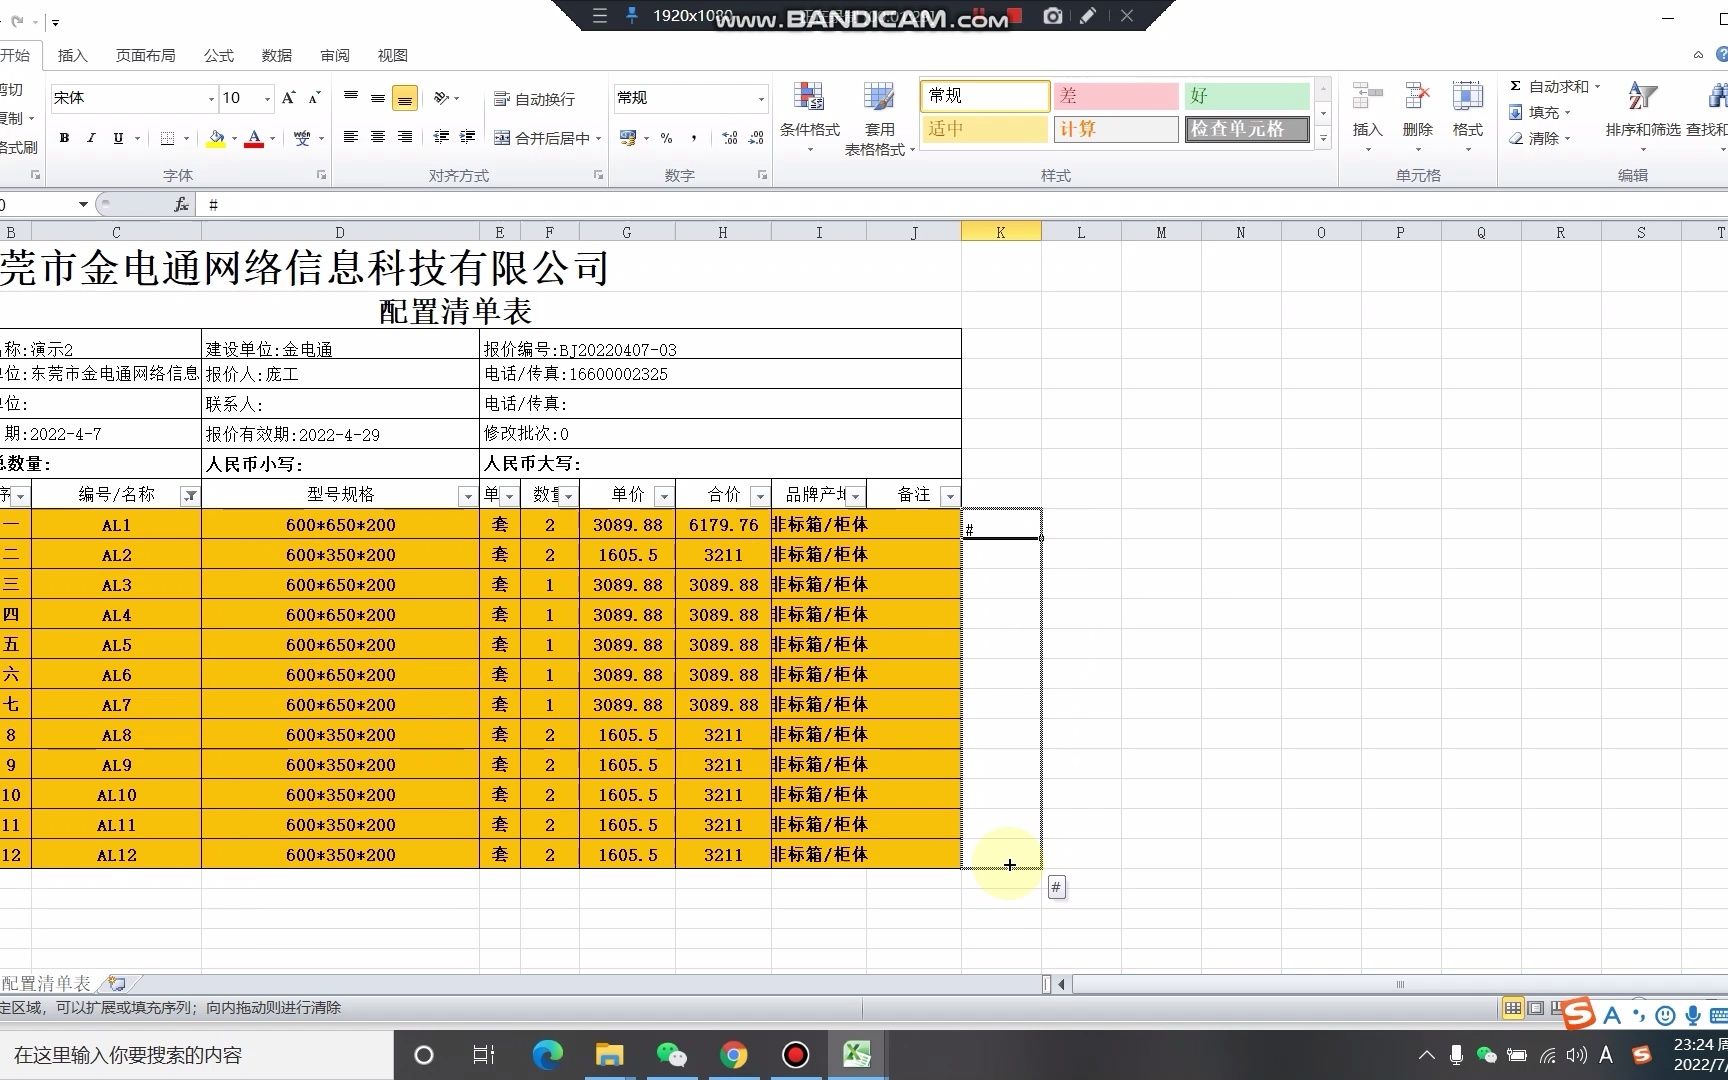The height and width of the screenshot is (1080, 1728).
Task: Open the 单价 column filter dropdown
Action: [x=663, y=496]
